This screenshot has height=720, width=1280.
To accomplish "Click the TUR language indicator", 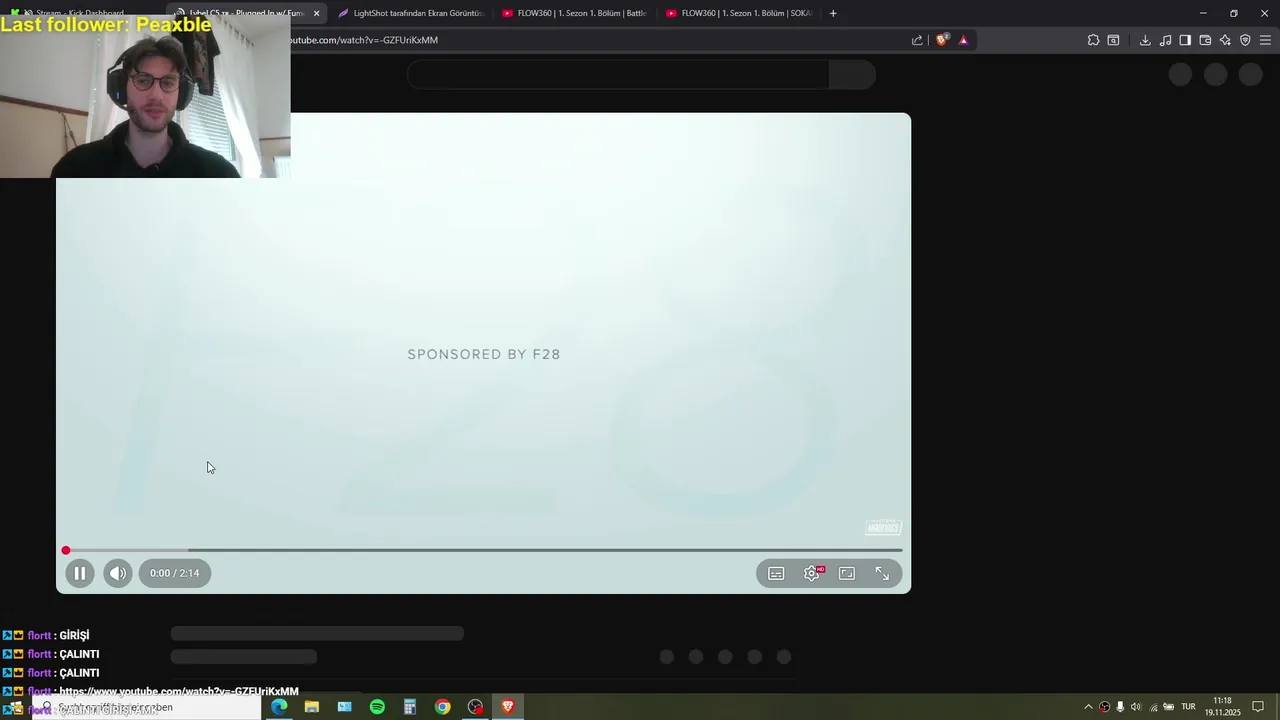I will pyautogui.click(x=1188, y=707).
